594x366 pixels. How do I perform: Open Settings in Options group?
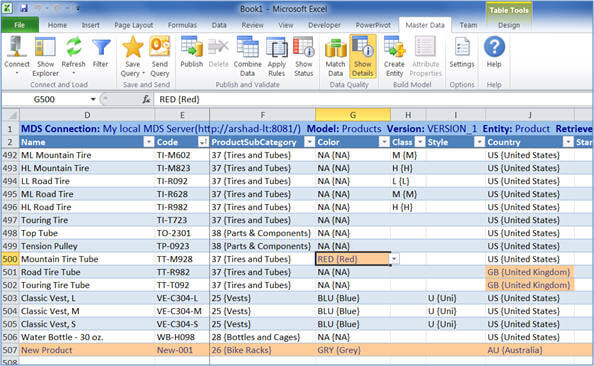pyautogui.click(x=462, y=52)
